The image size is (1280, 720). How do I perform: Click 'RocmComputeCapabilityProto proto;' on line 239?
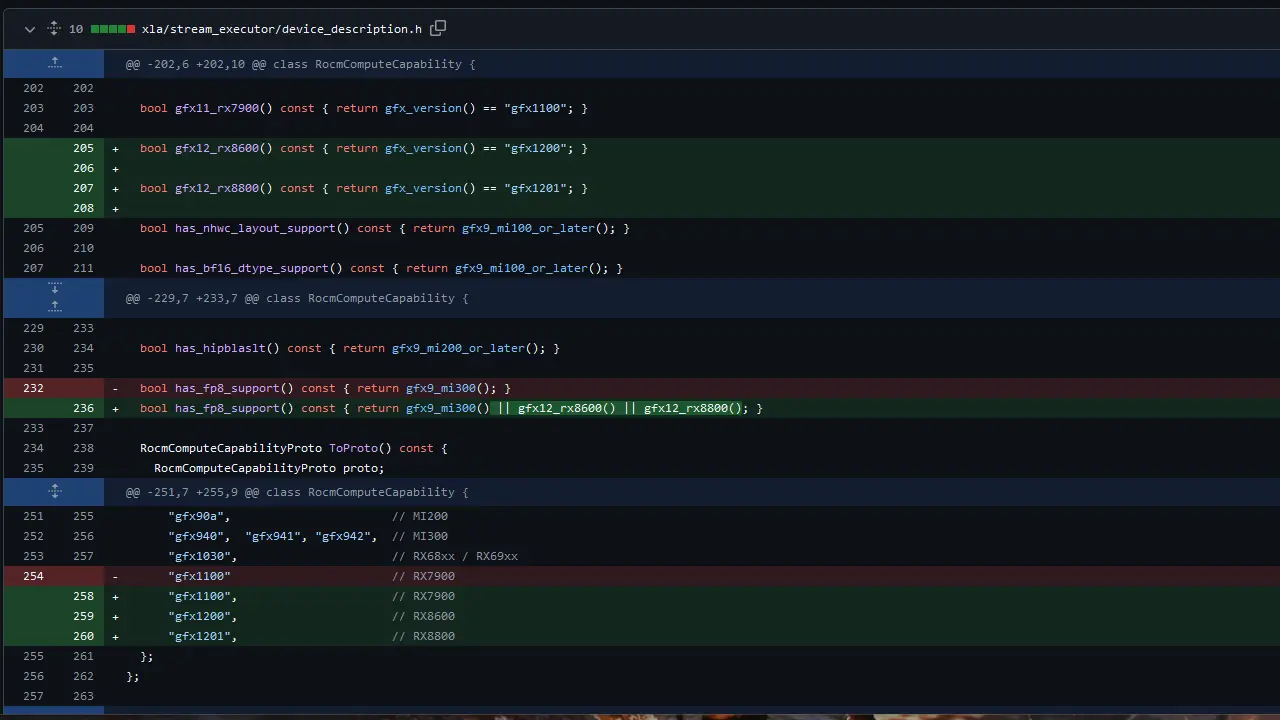[269, 468]
